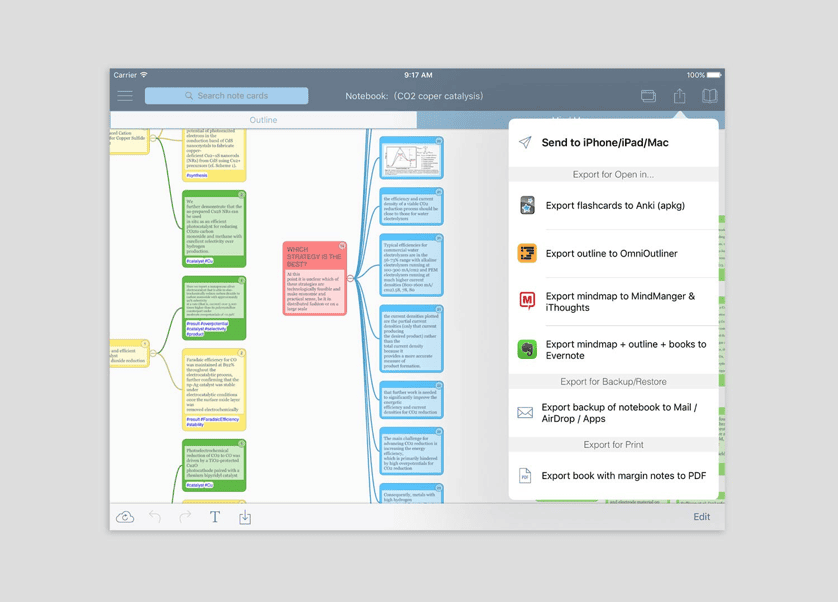
Task: Tap the cloud sync icon
Action: 125,517
